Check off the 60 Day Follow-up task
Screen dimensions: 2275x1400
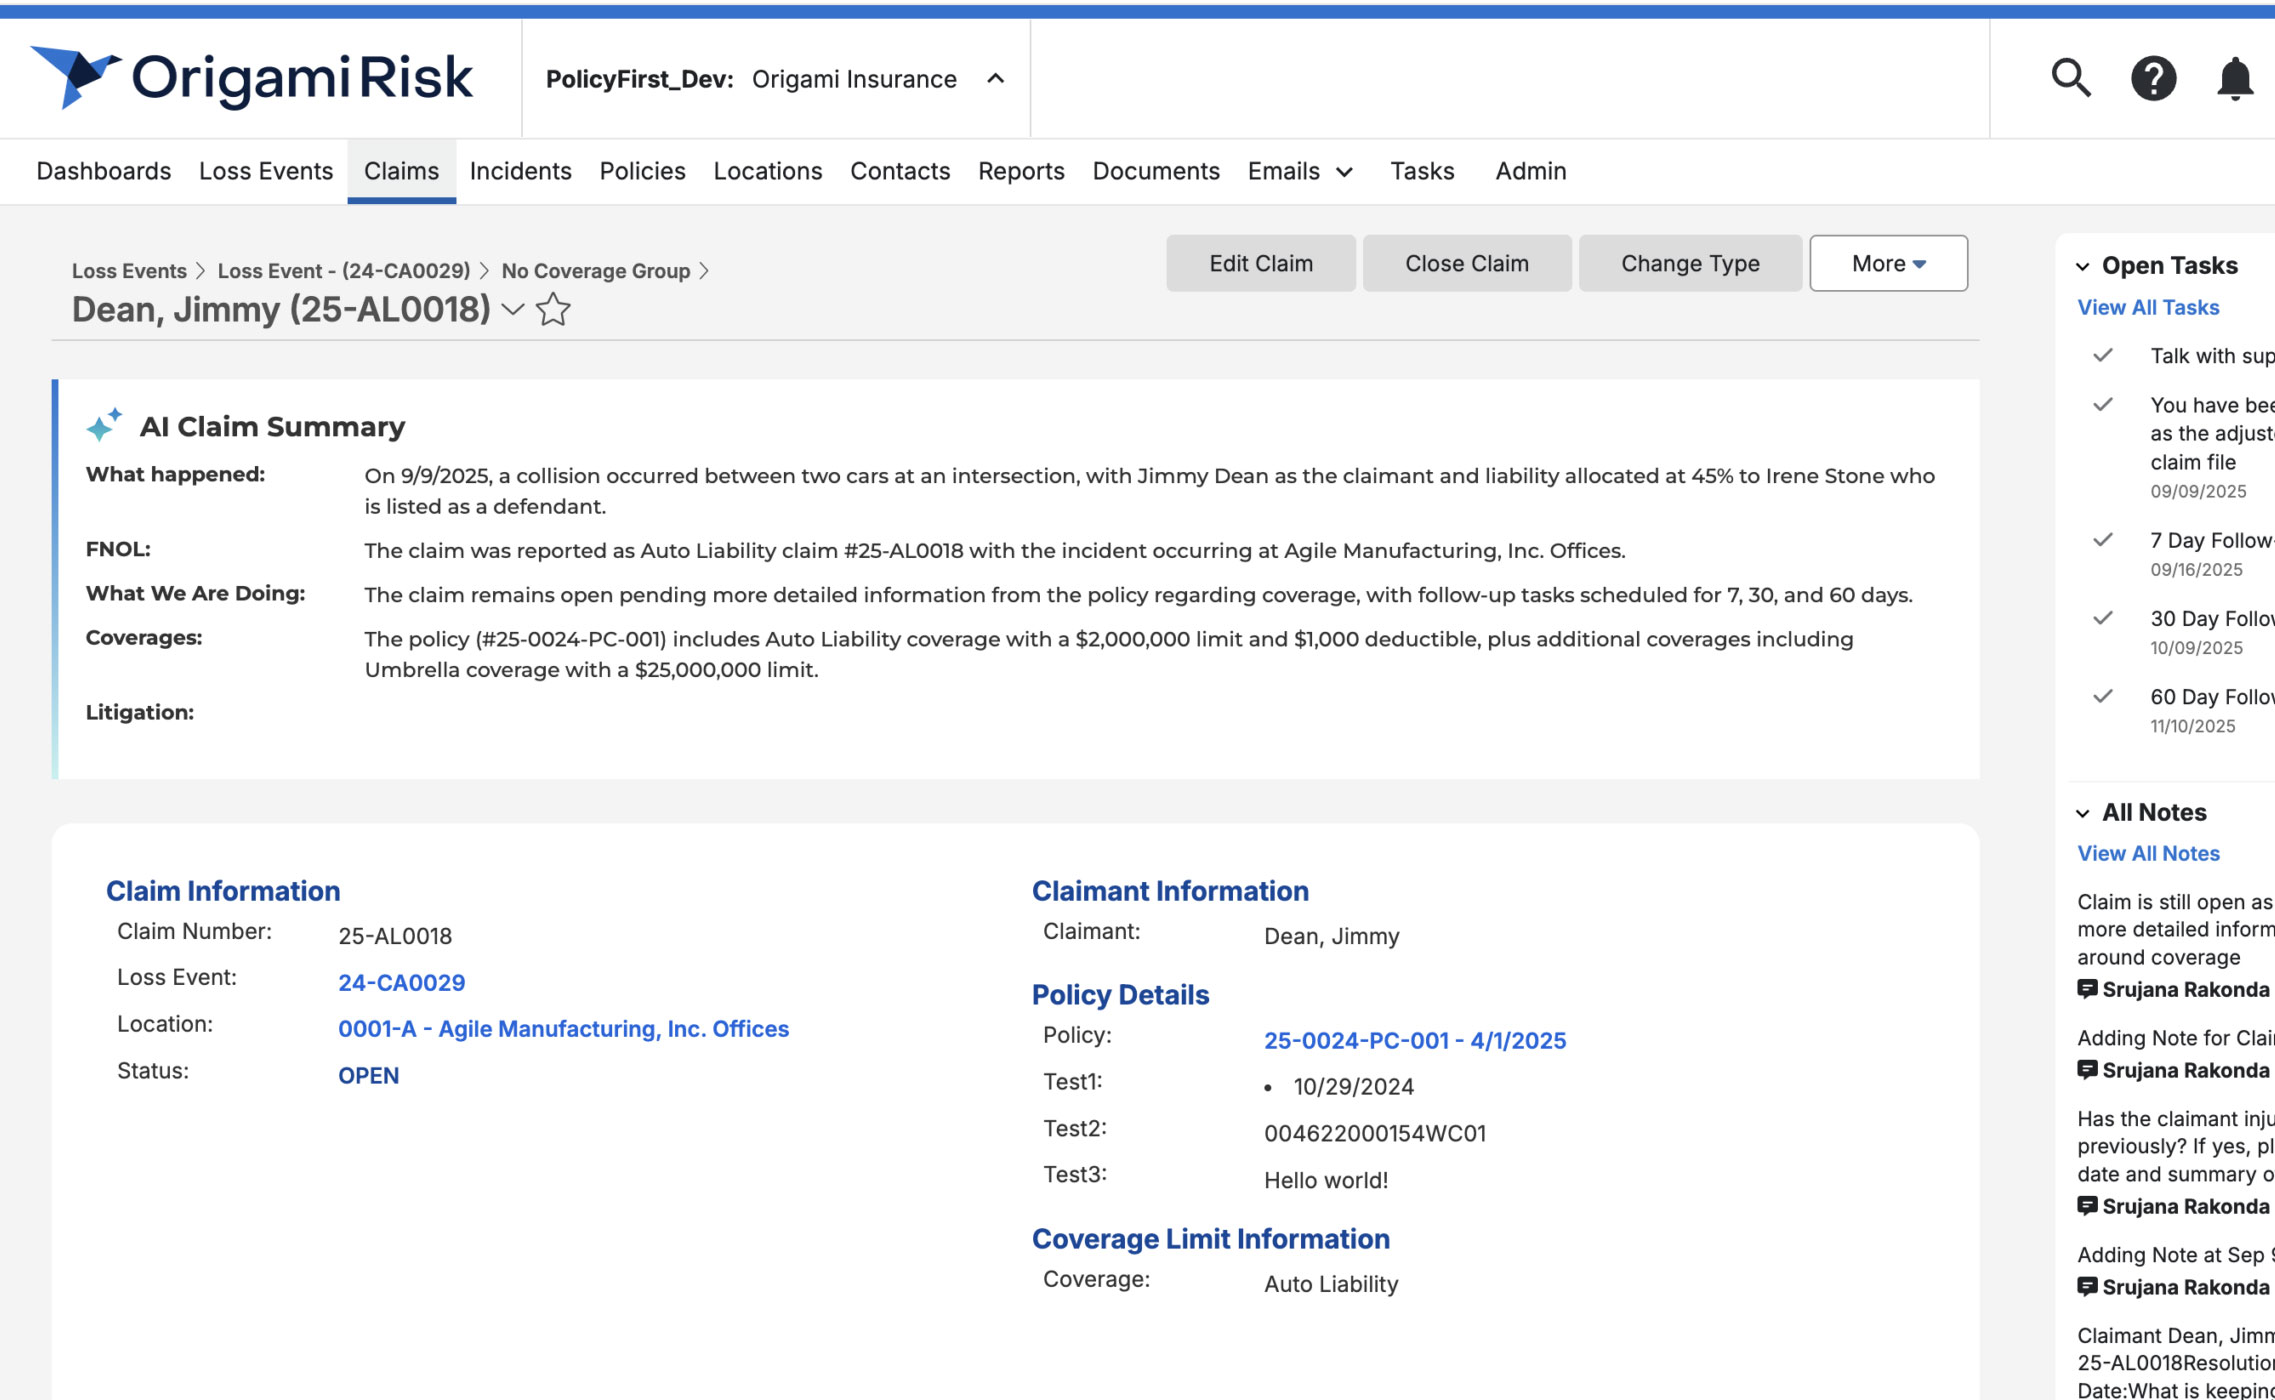[2103, 696]
